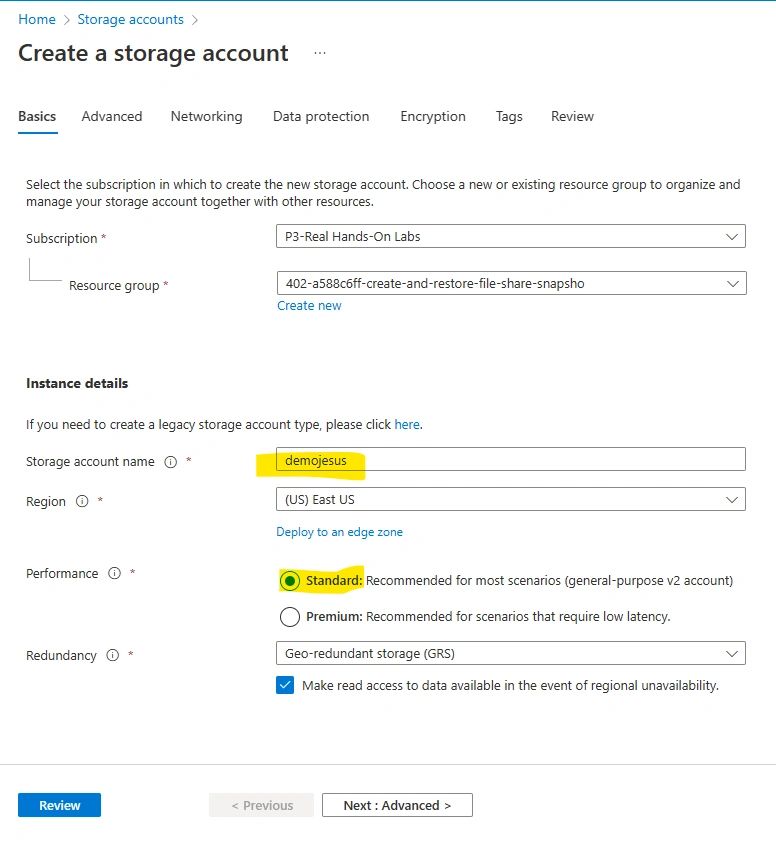Click info icon next to Performance label

(114, 574)
